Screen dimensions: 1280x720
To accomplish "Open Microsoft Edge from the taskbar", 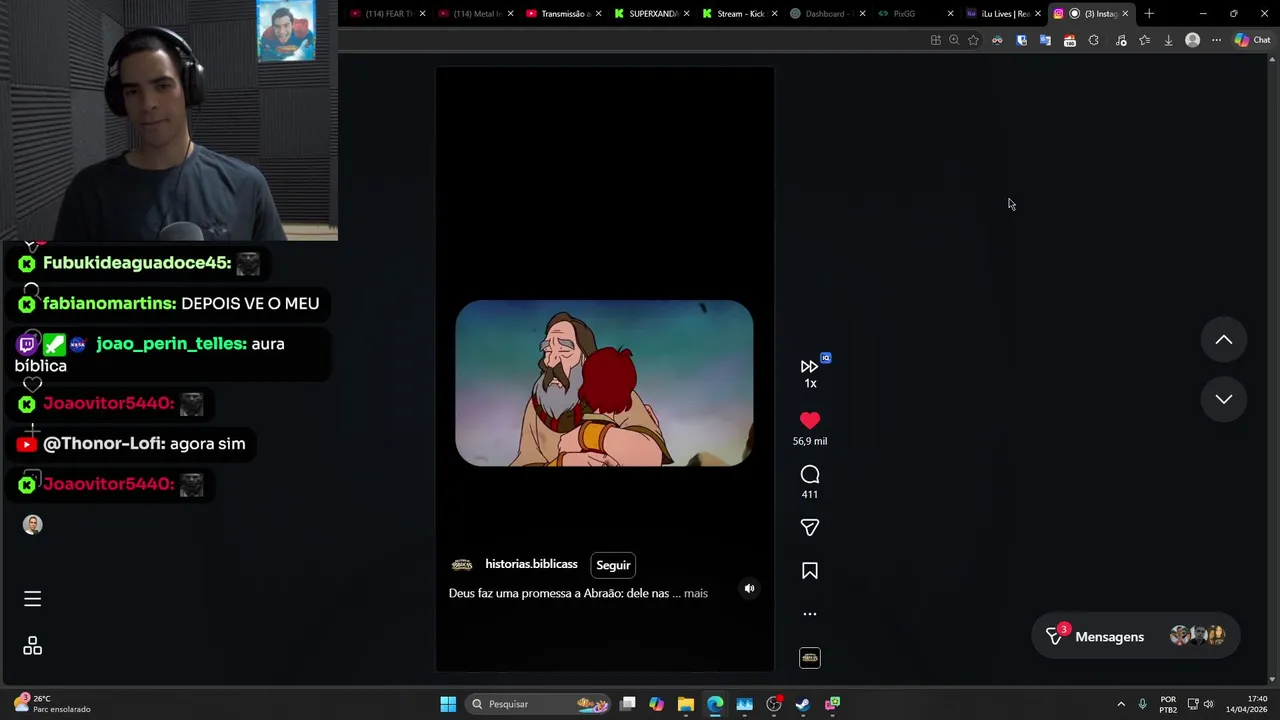I will coord(715,704).
